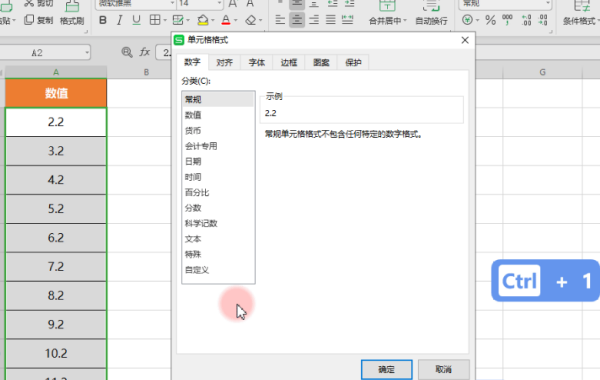
Task: Confirm with the 确定 button
Action: 386,369
